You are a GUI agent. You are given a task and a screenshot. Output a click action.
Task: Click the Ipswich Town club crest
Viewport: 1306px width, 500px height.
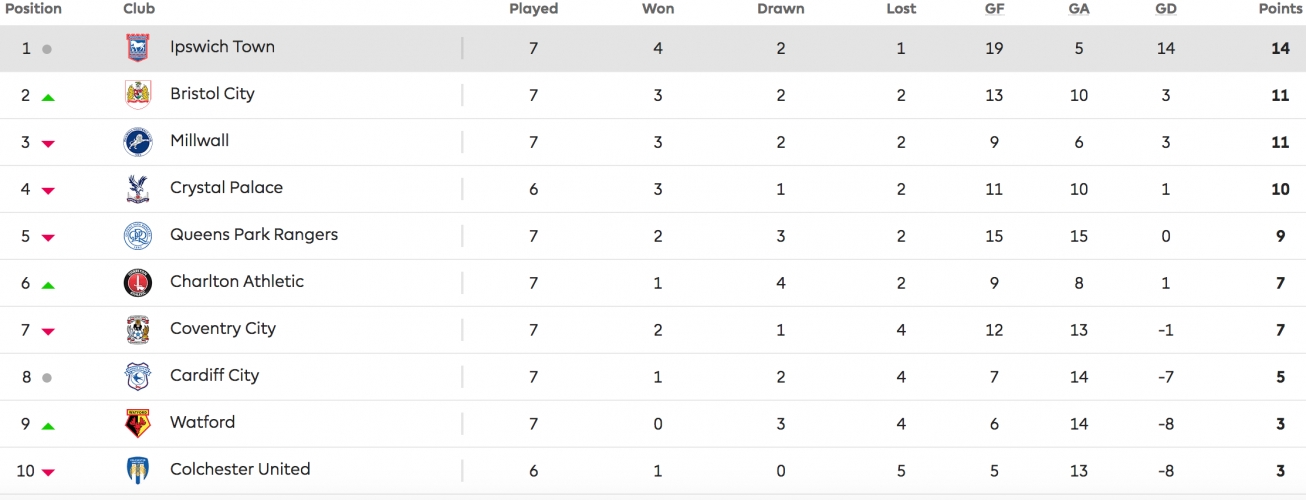point(137,48)
